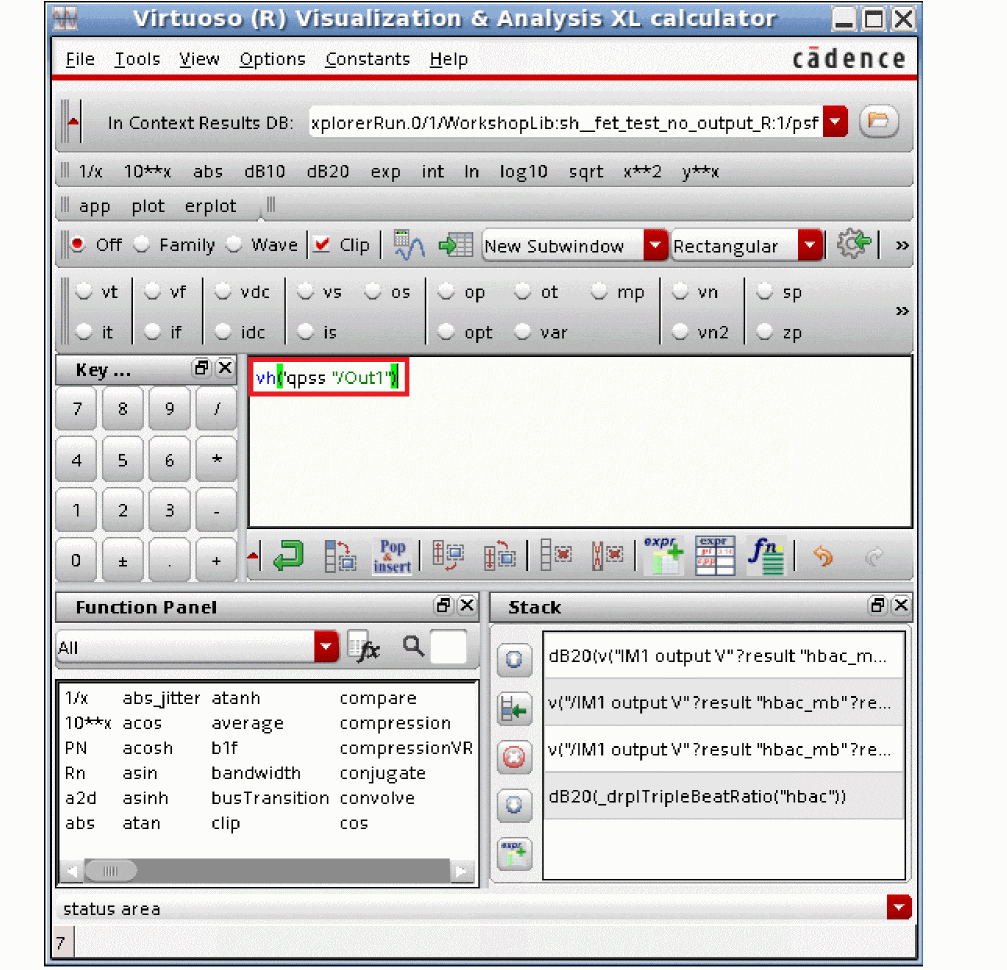The width and height of the screenshot is (1007, 970).
Task: Select the dB20(_drplTripleBeatRatio("hbac")) stack entry
Action: (x=723, y=796)
